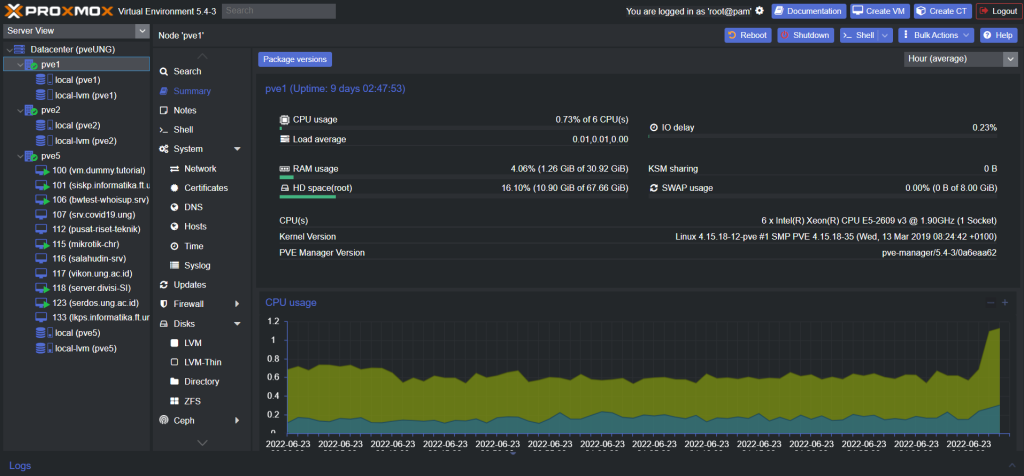Click the Disks drive icon

pos(164,323)
